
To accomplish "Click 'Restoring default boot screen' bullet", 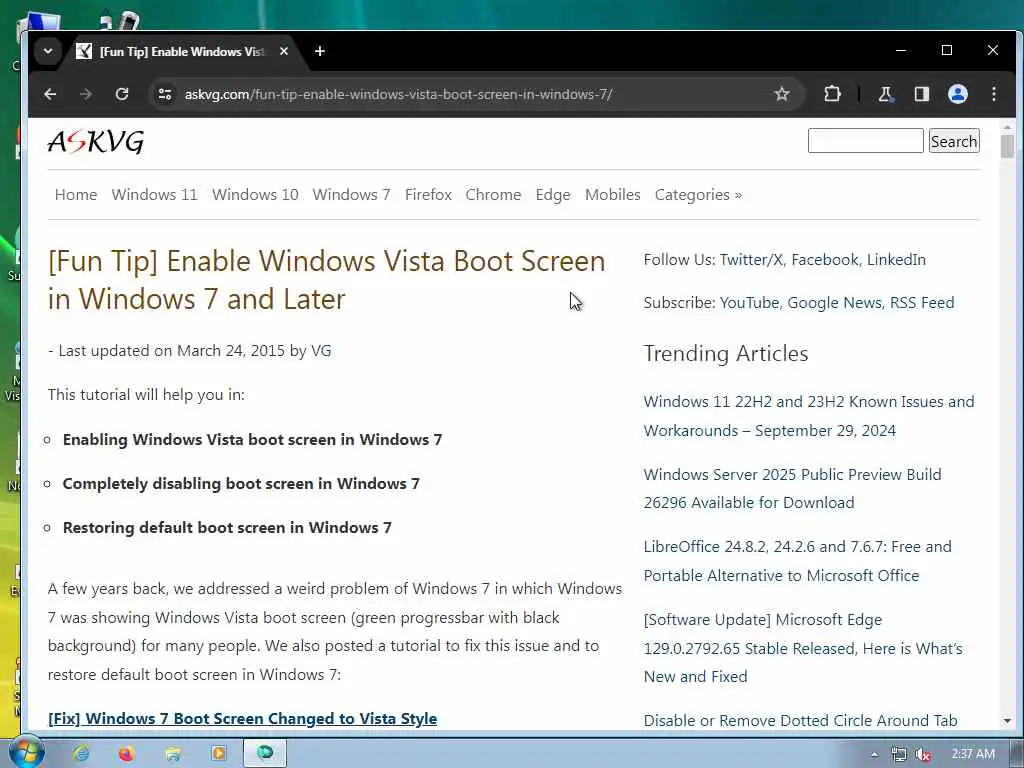I will click(227, 528).
